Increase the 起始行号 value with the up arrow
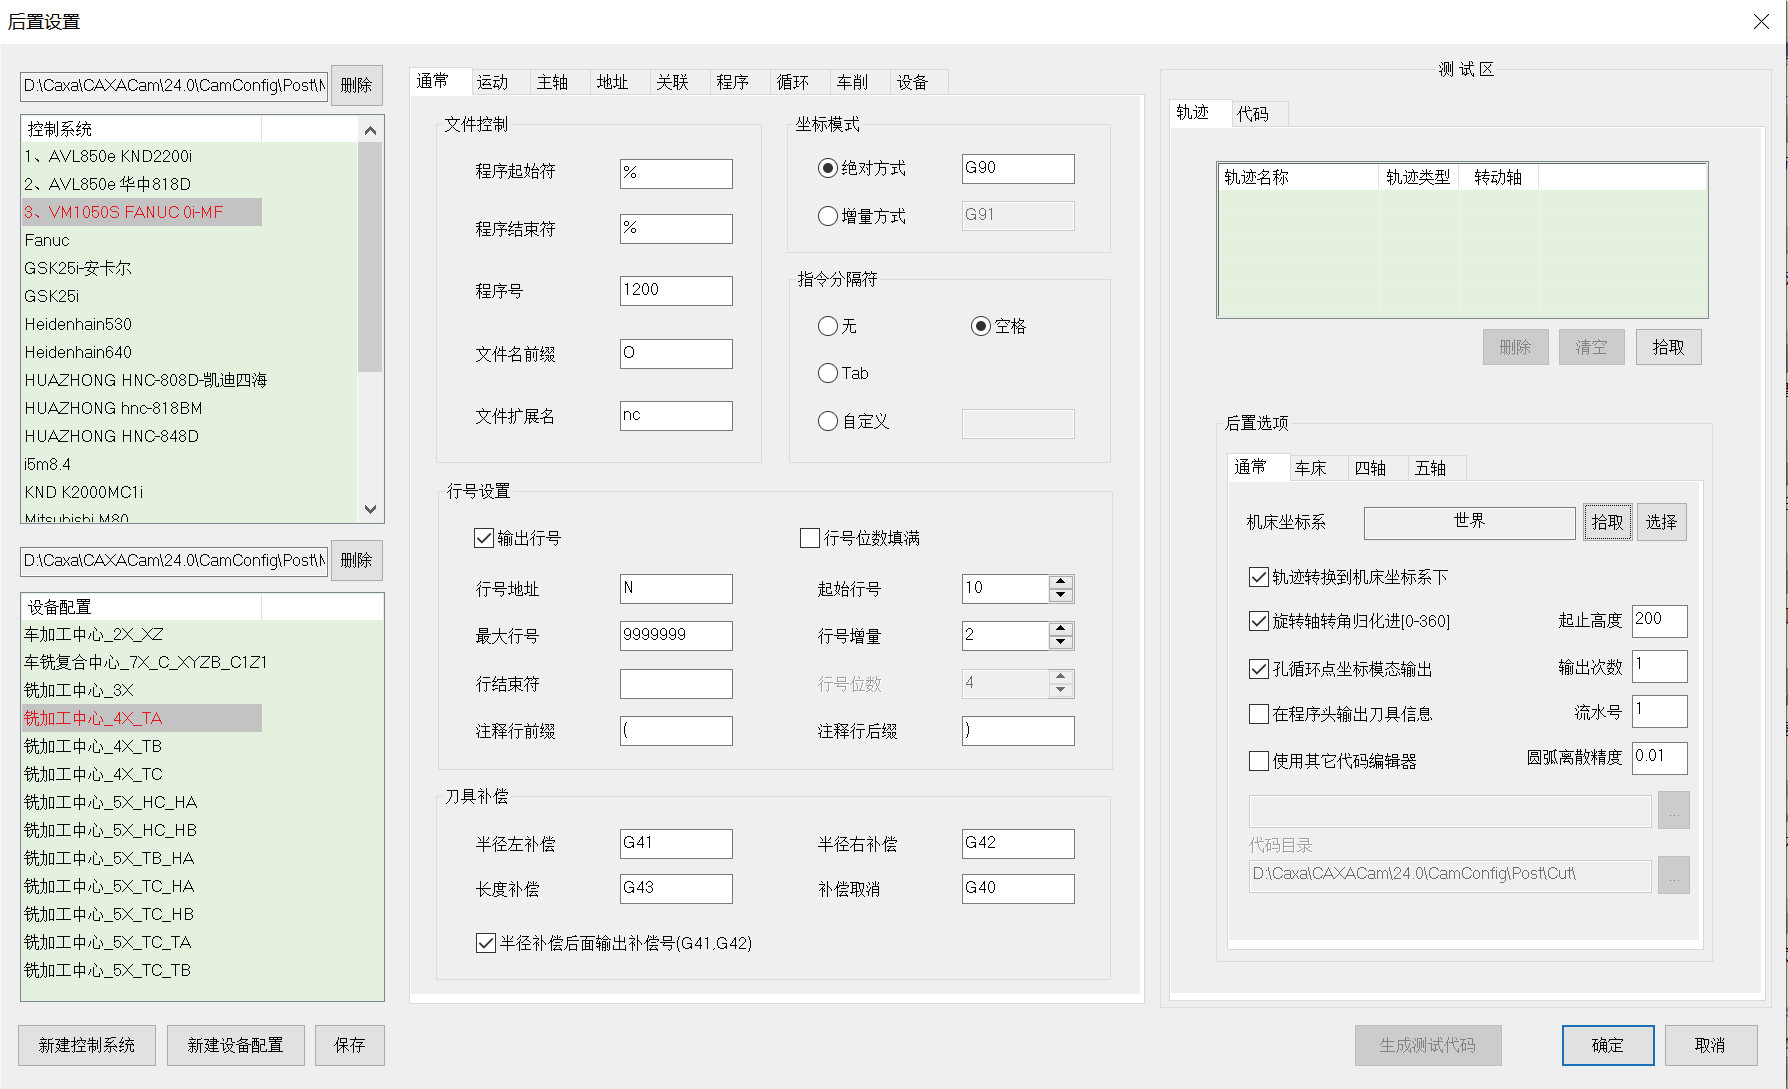Viewport: 1788px width, 1089px height. click(1061, 582)
